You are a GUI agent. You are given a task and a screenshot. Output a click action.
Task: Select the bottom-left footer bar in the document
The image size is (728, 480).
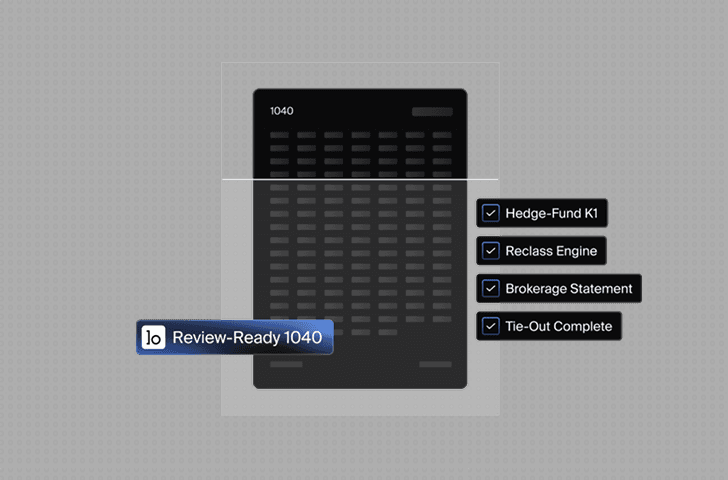click(x=286, y=364)
